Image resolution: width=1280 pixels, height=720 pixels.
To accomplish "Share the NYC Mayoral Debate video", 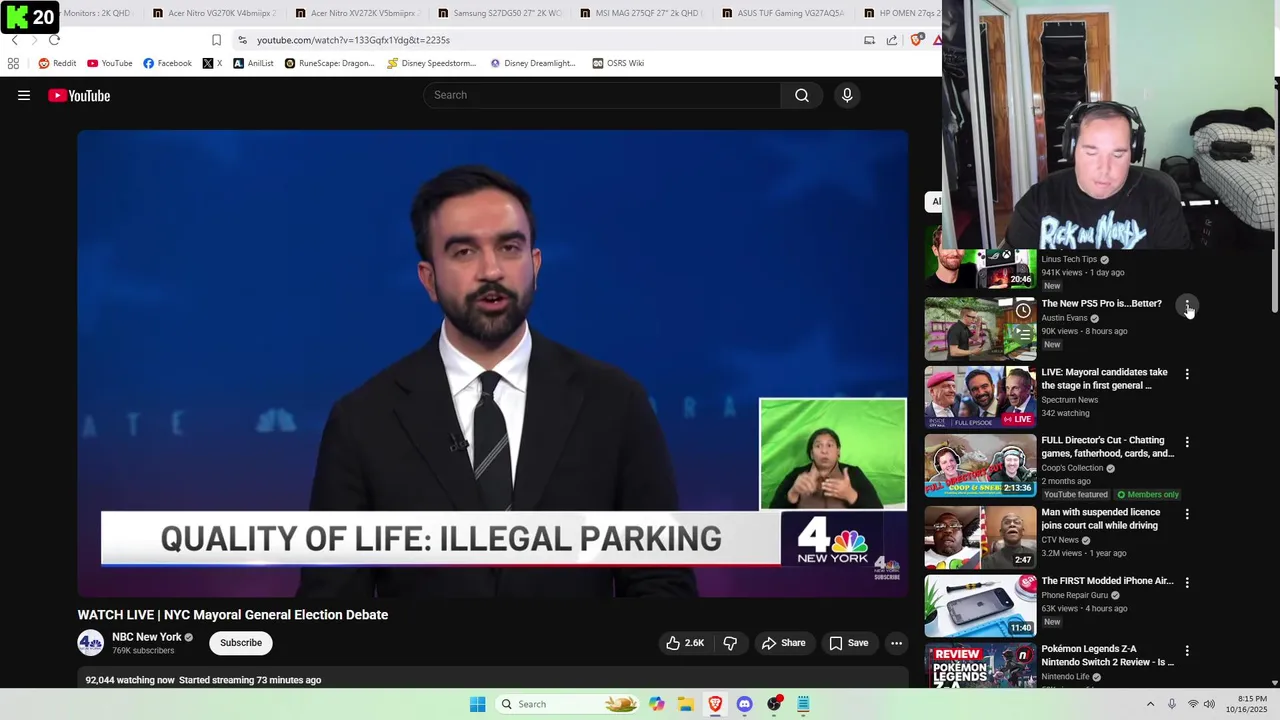I will point(783,643).
